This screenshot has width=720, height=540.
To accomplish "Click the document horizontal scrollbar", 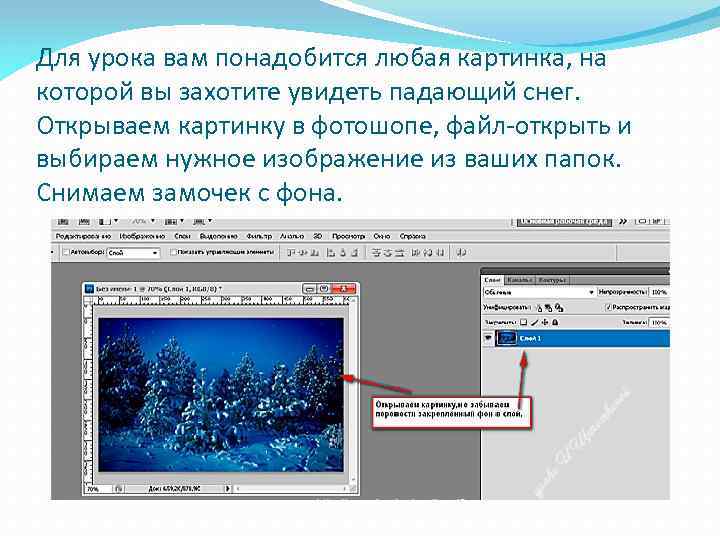I will 291,489.
